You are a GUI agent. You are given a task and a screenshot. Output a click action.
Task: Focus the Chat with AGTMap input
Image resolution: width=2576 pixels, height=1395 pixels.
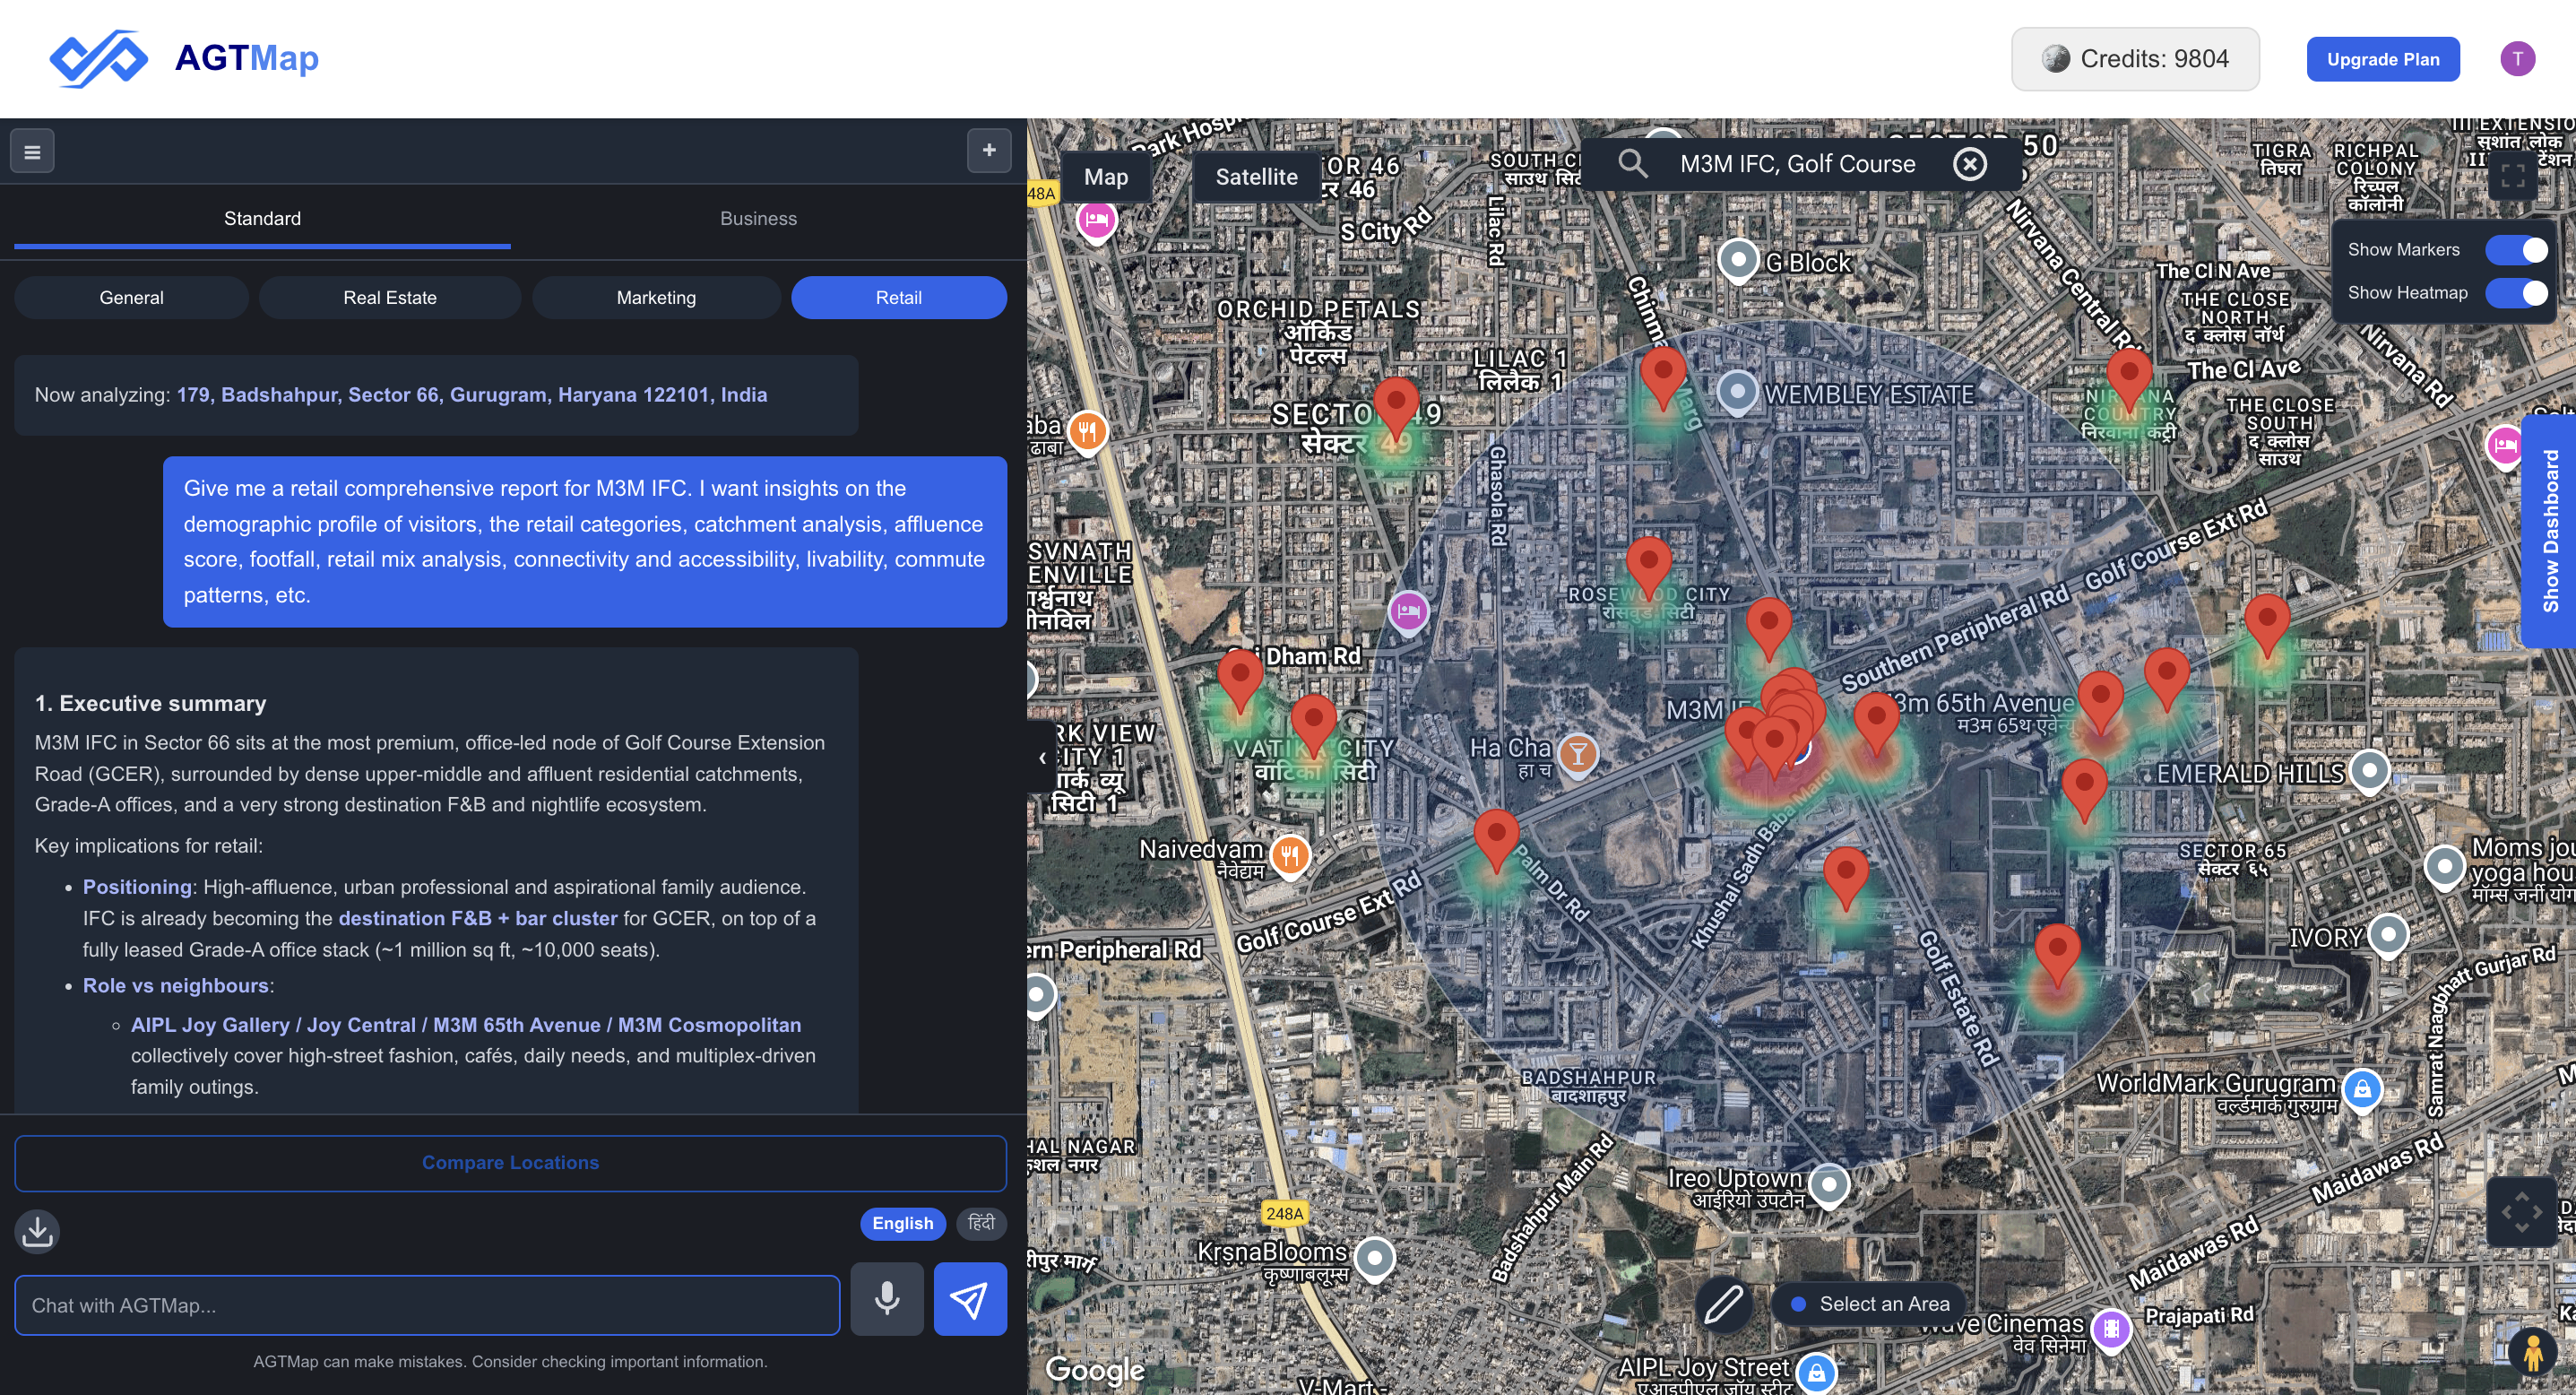(427, 1305)
